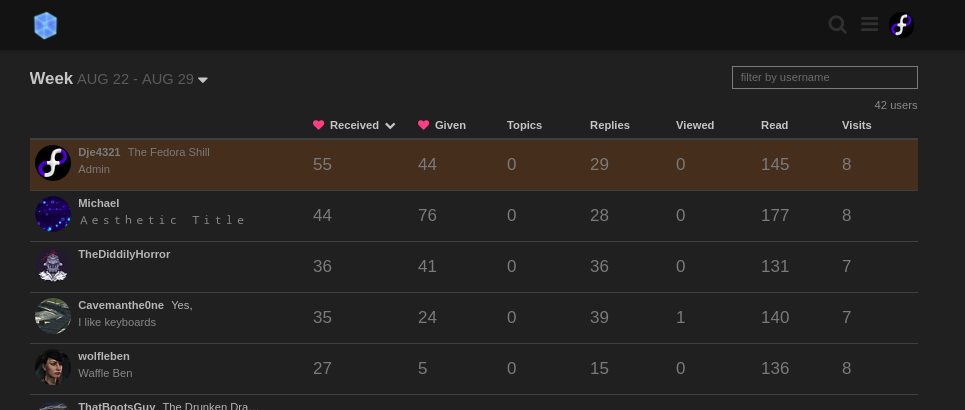Sort by Received likes column

coord(354,125)
